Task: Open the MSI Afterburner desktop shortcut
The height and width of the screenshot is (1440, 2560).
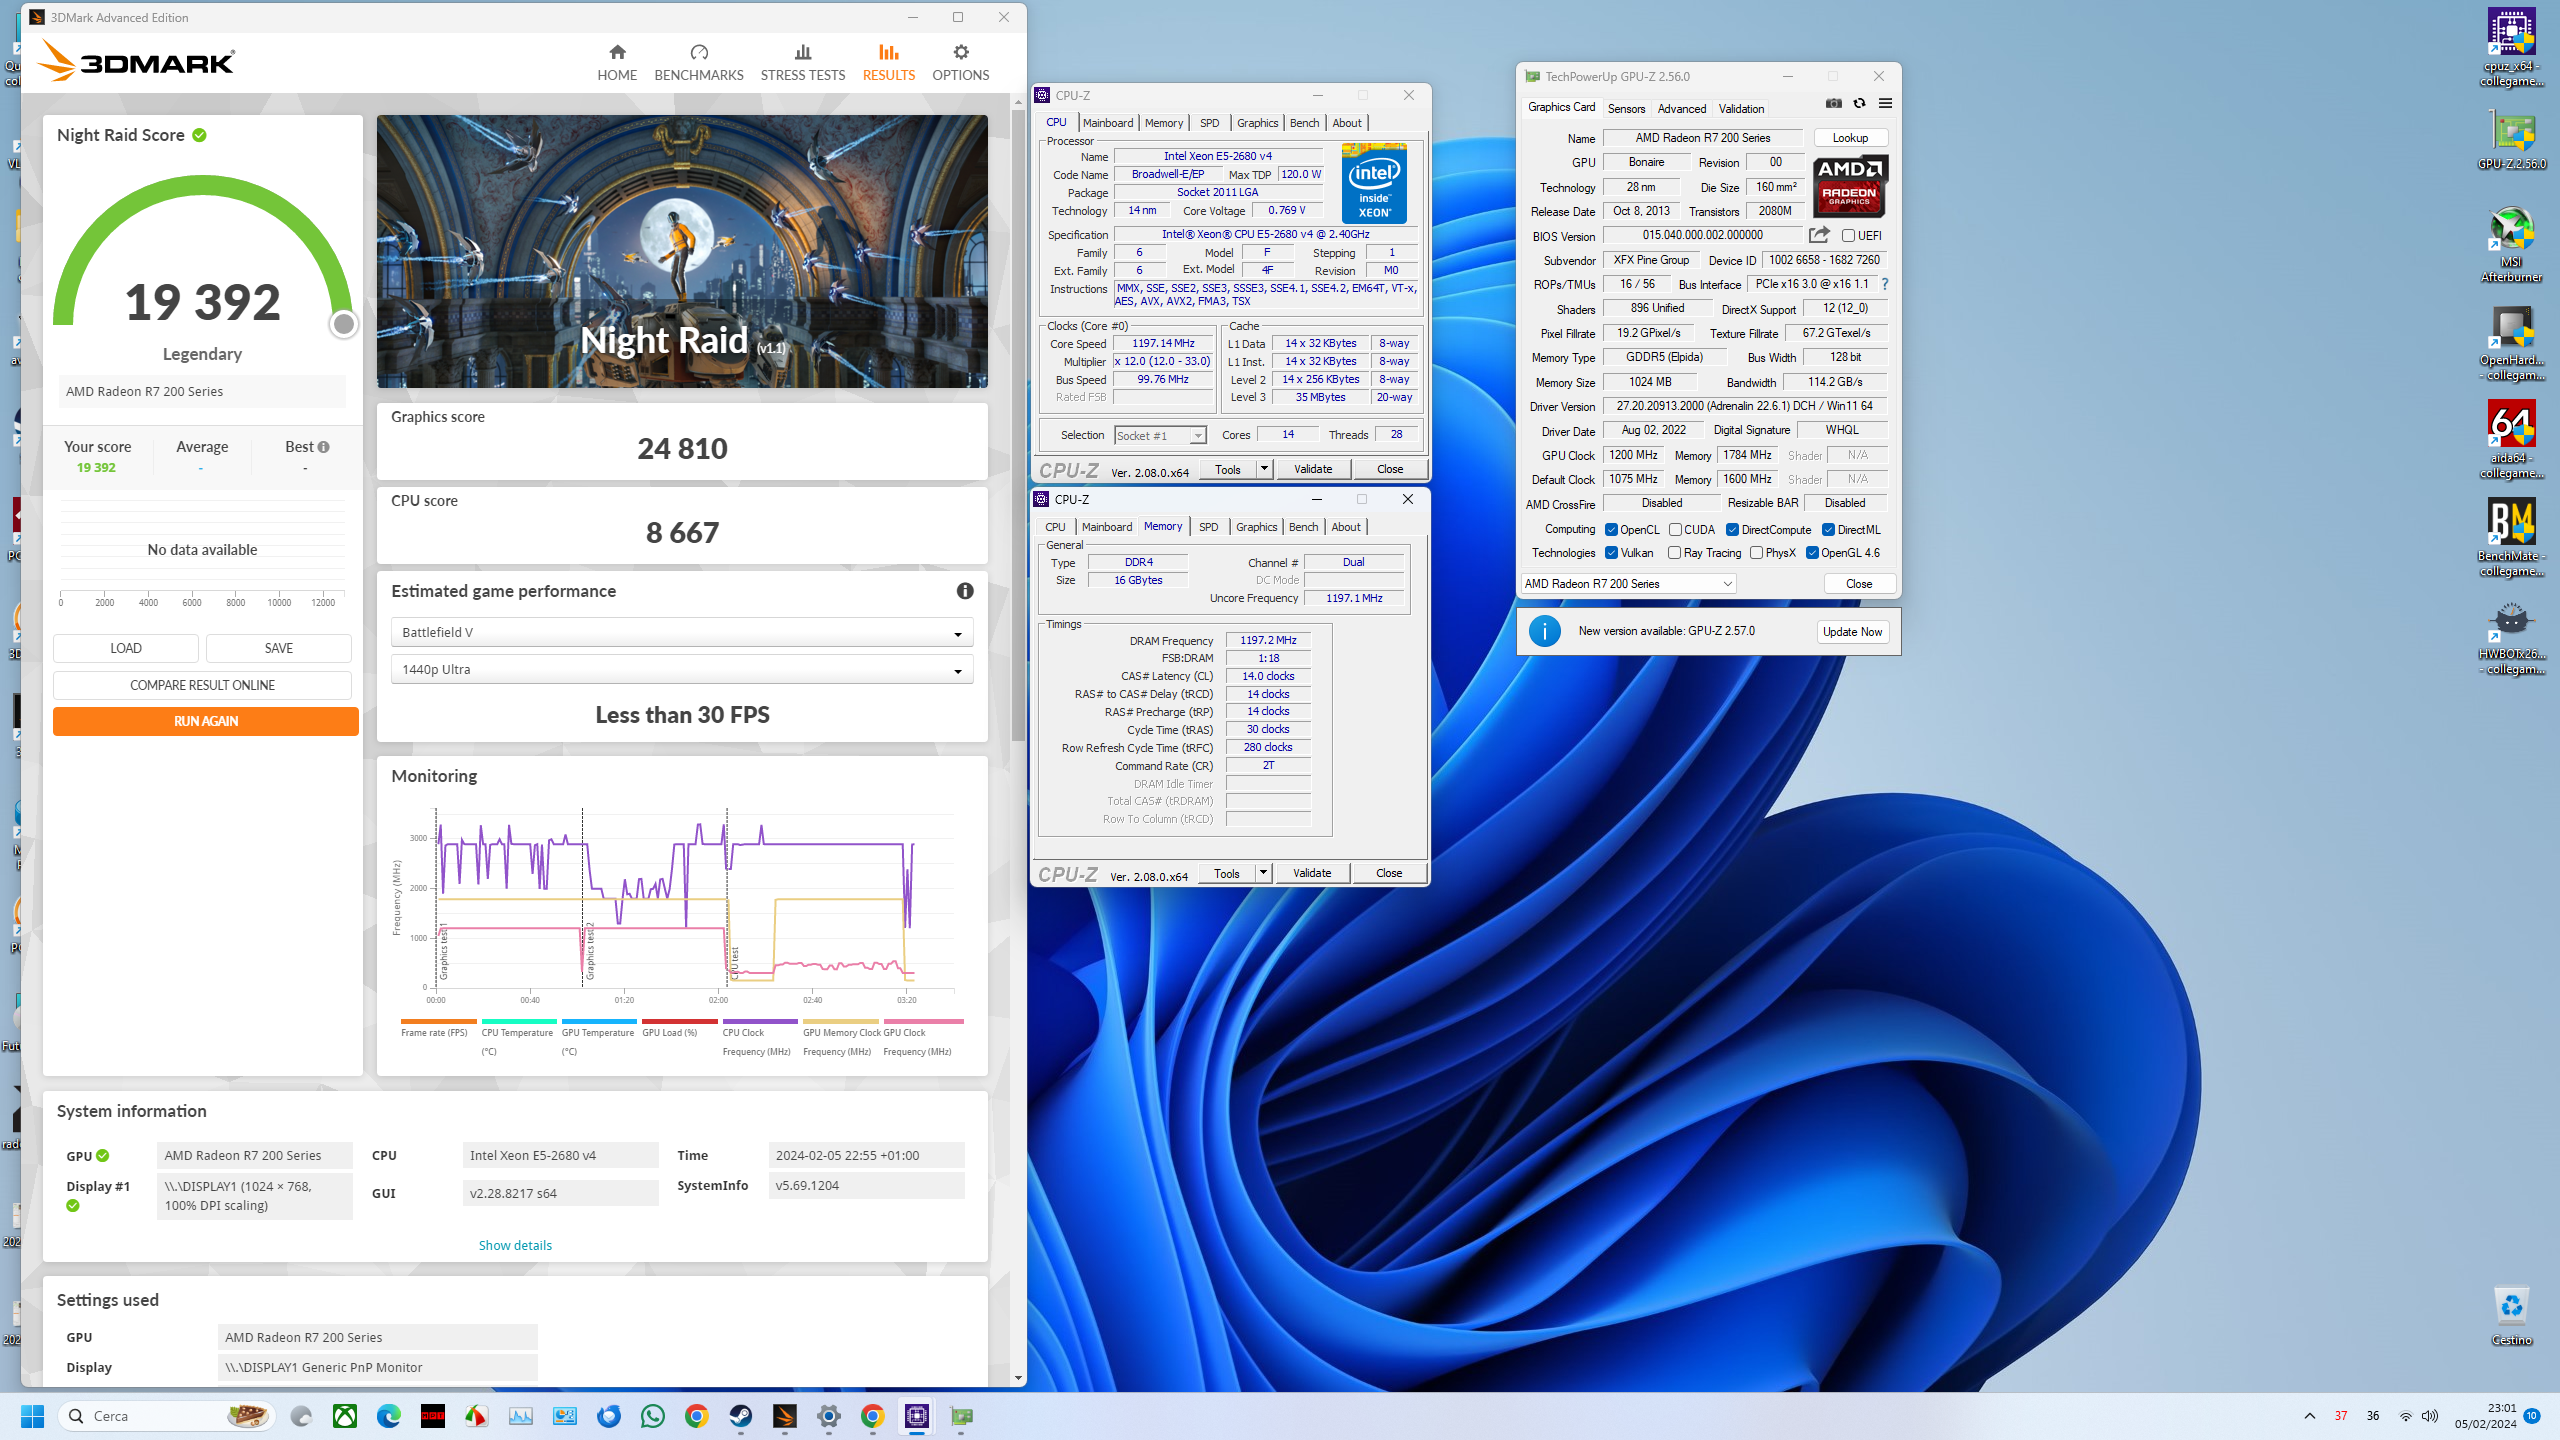Action: pyautogui.click(x=2511, y=245)
